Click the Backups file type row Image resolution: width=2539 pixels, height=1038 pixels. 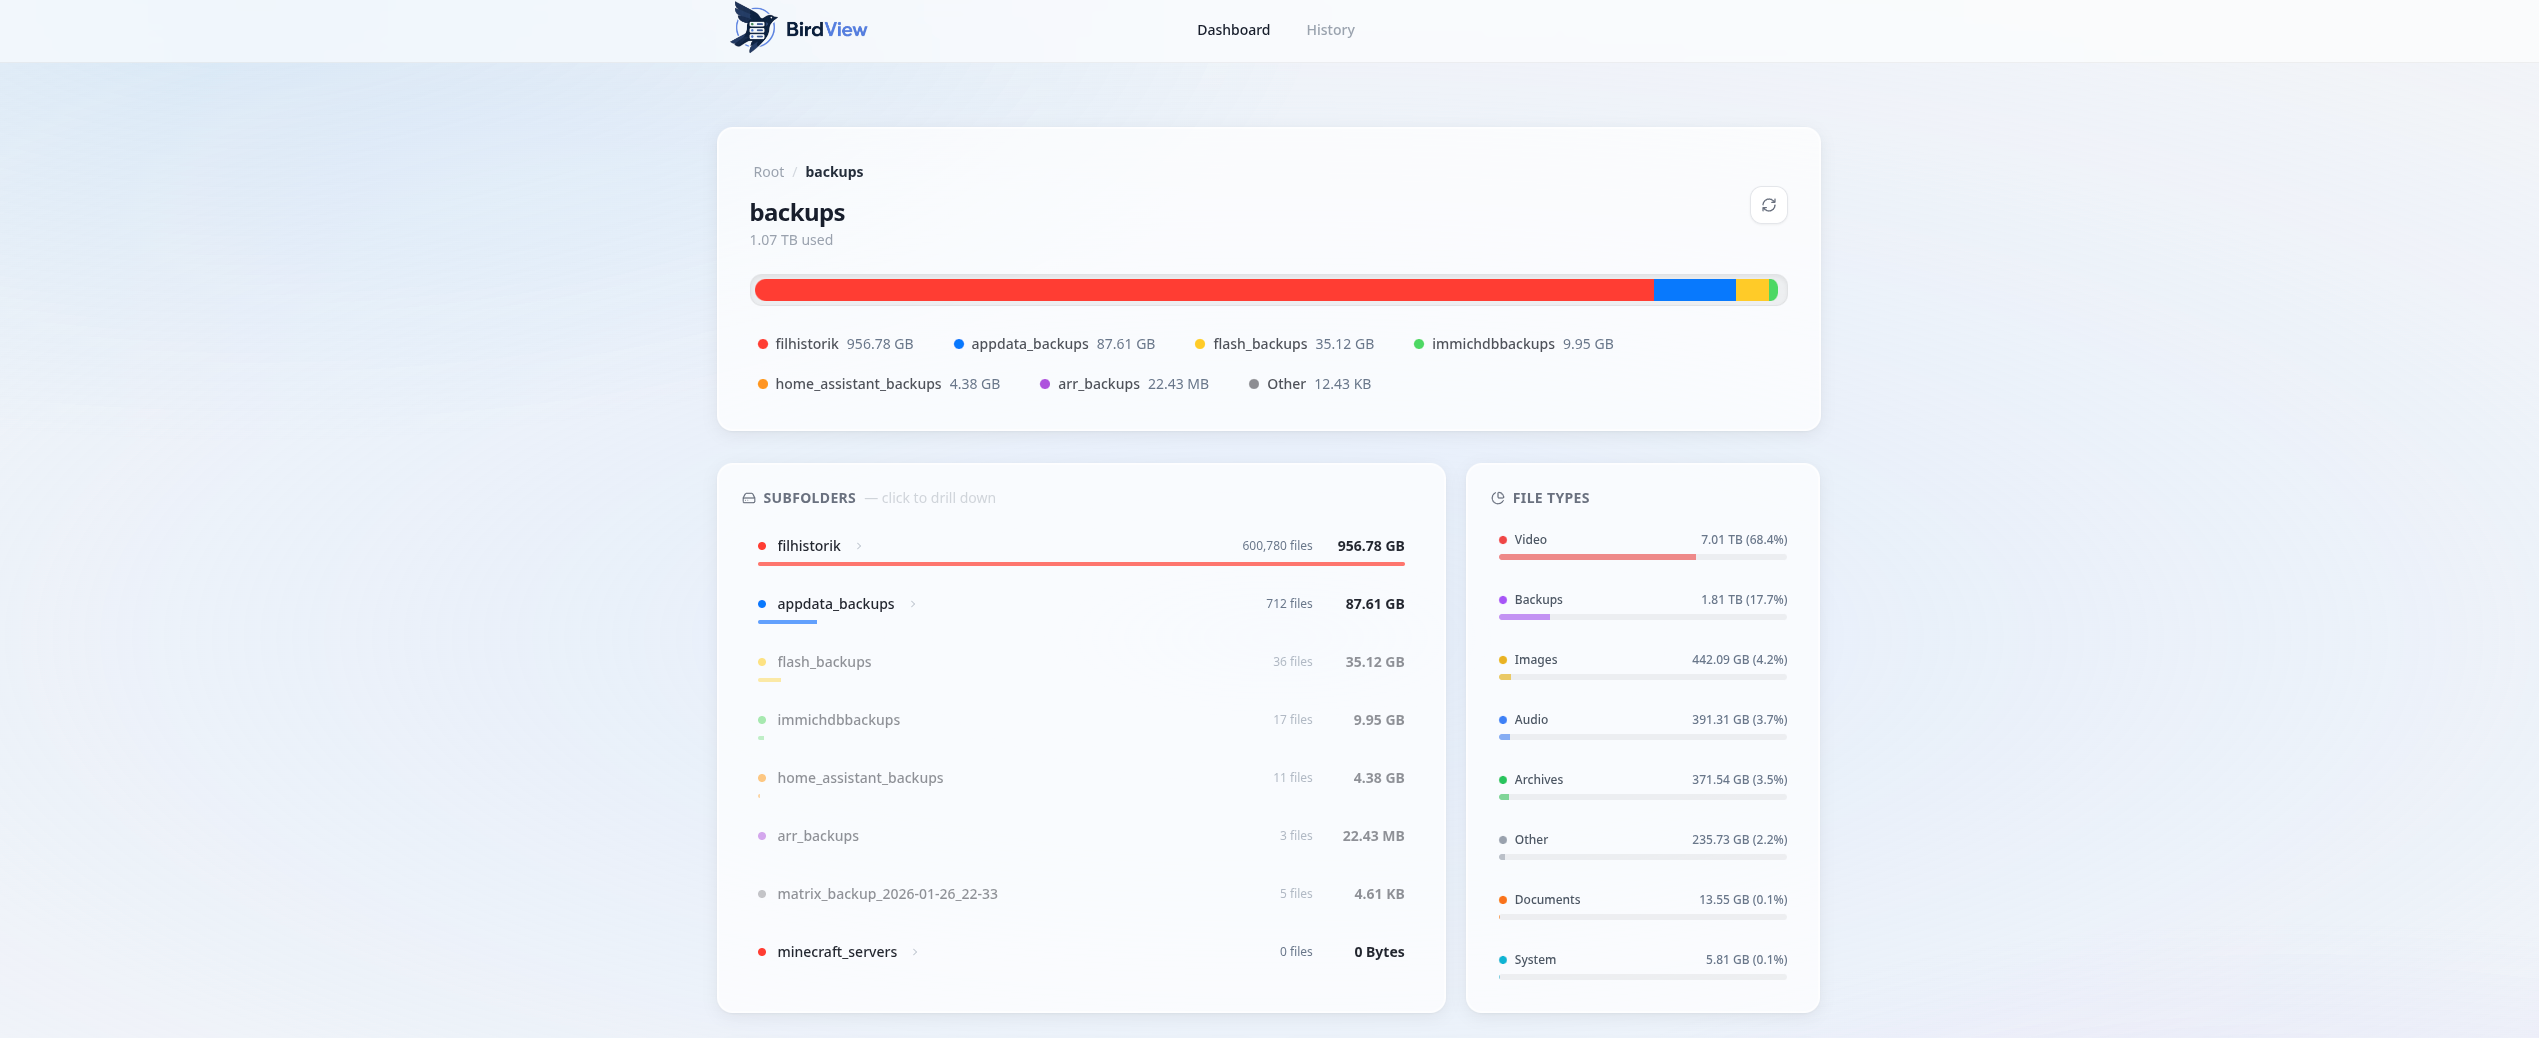[1643, 606]
